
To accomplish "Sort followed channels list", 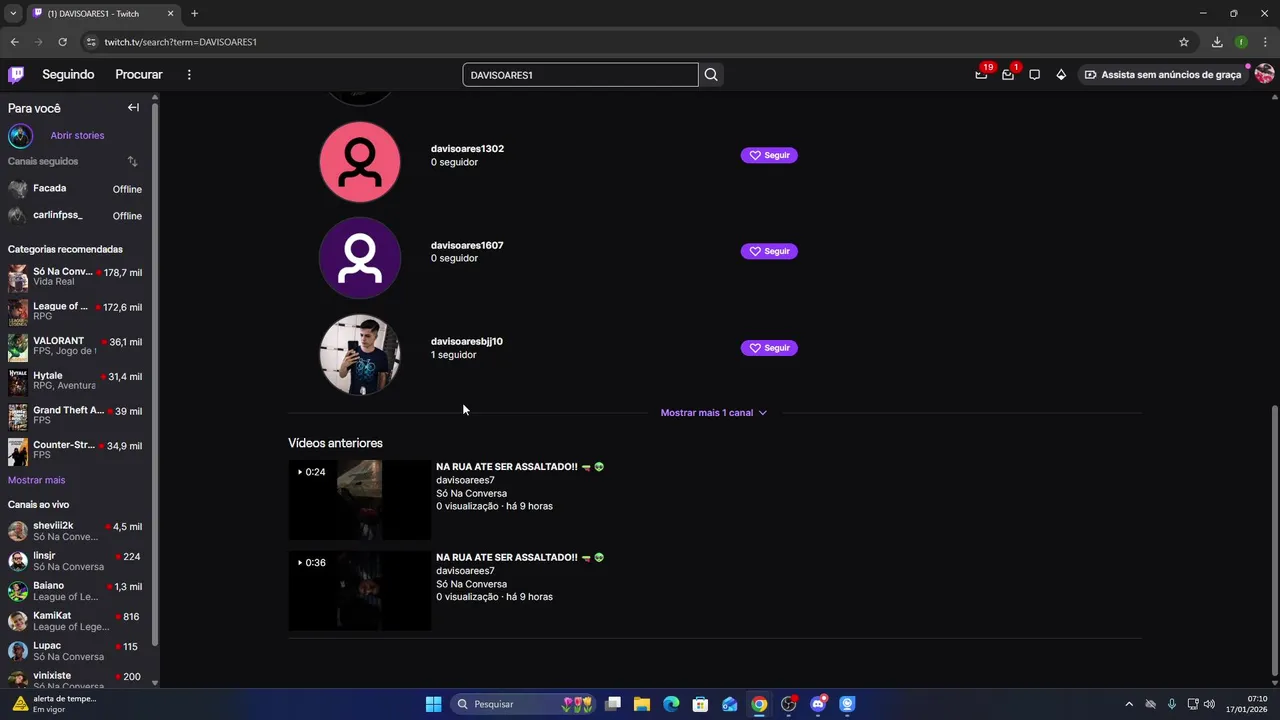I will 132,161.
